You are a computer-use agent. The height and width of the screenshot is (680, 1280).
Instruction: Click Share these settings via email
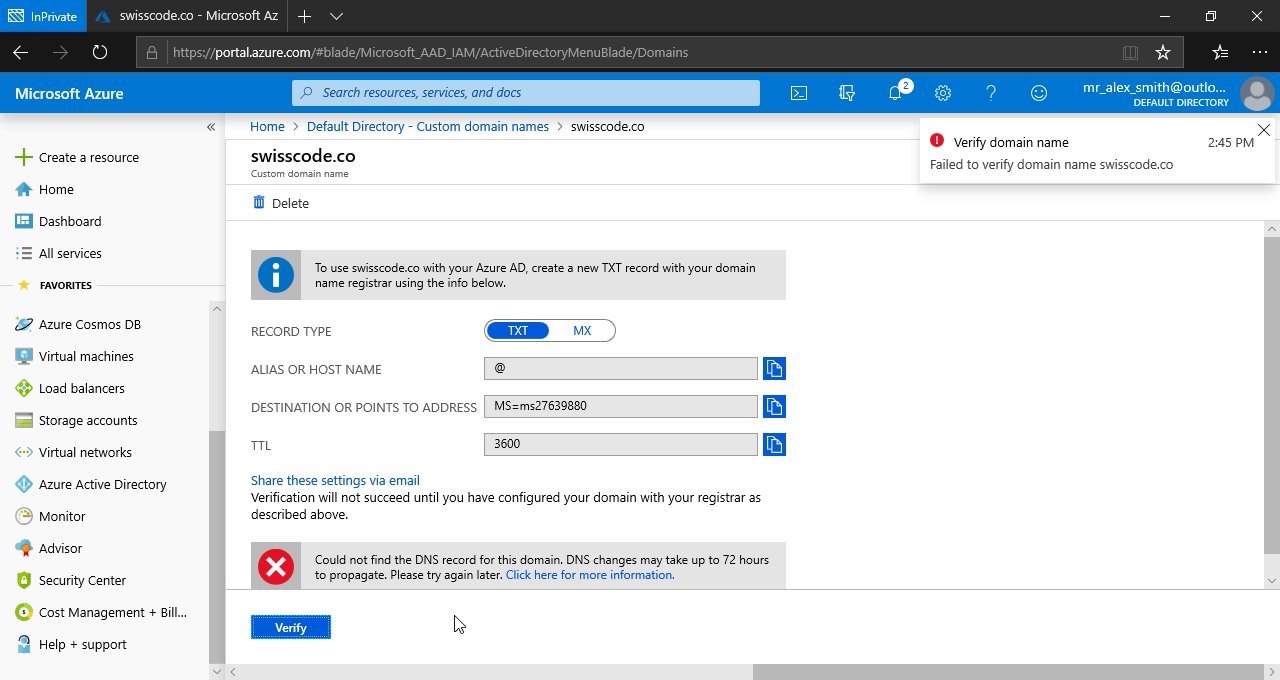[x=335, y=480]
